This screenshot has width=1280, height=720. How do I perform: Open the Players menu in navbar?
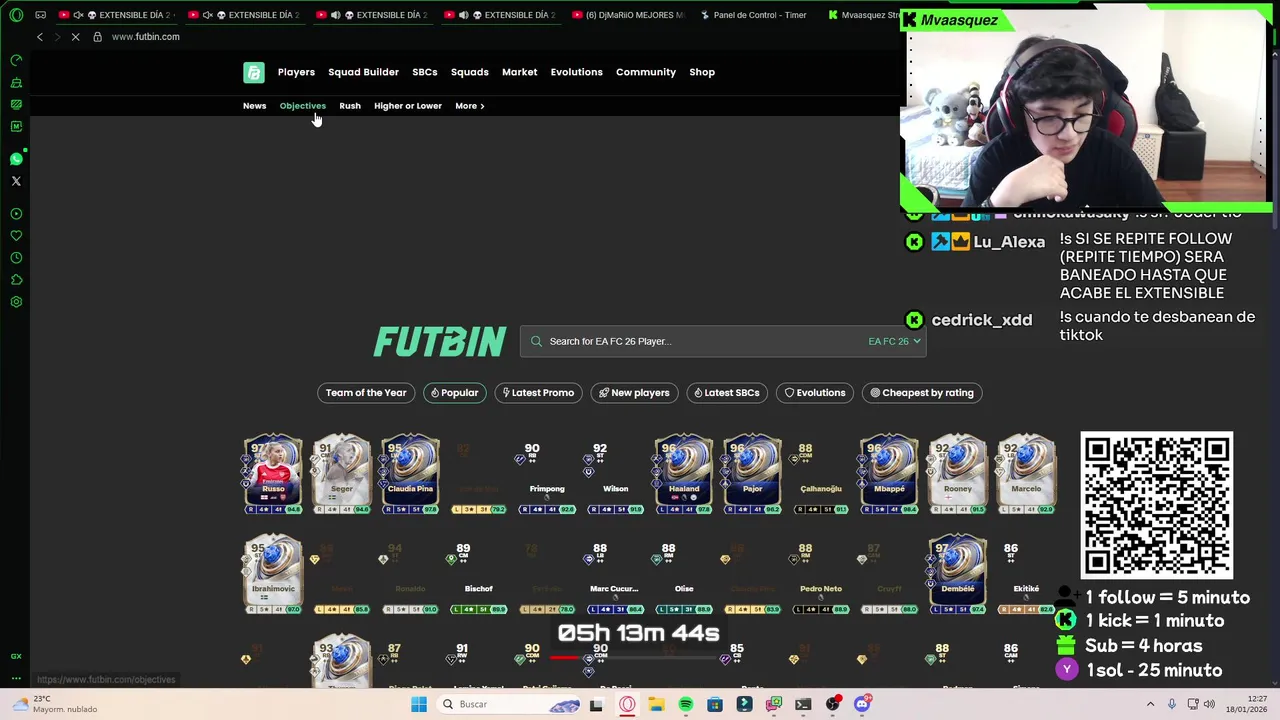296,72
